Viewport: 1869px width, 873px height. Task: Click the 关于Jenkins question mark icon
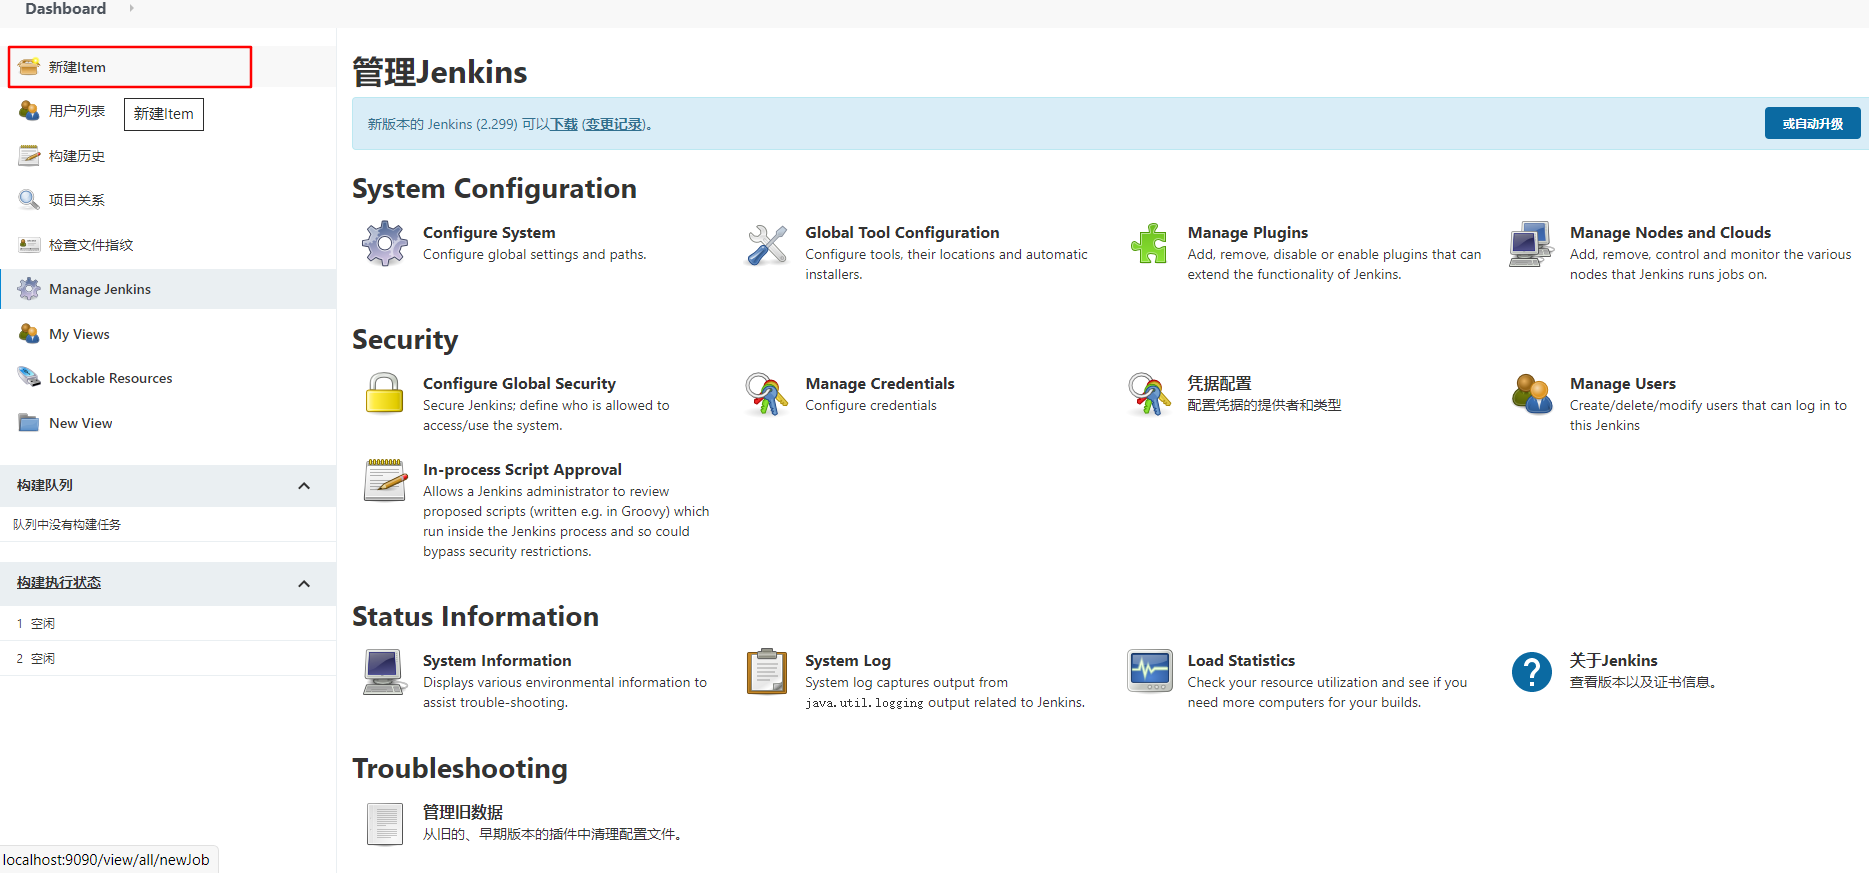click(1531, 672)
